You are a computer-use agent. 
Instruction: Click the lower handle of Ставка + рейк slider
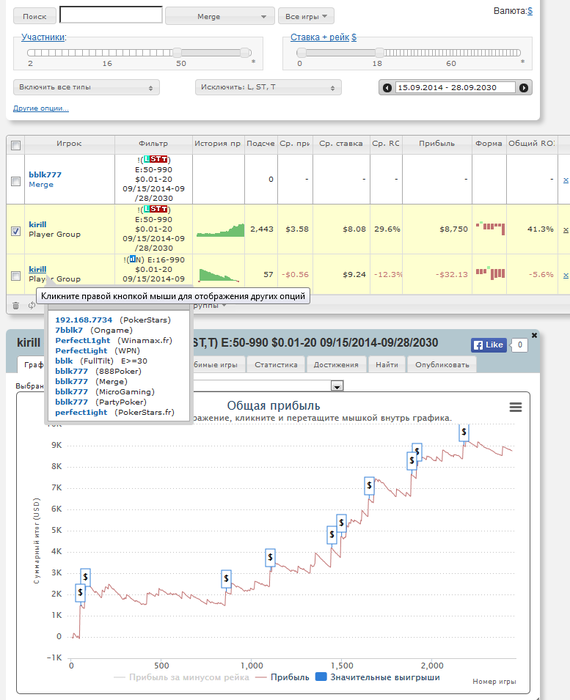click(x=301, y=53)
